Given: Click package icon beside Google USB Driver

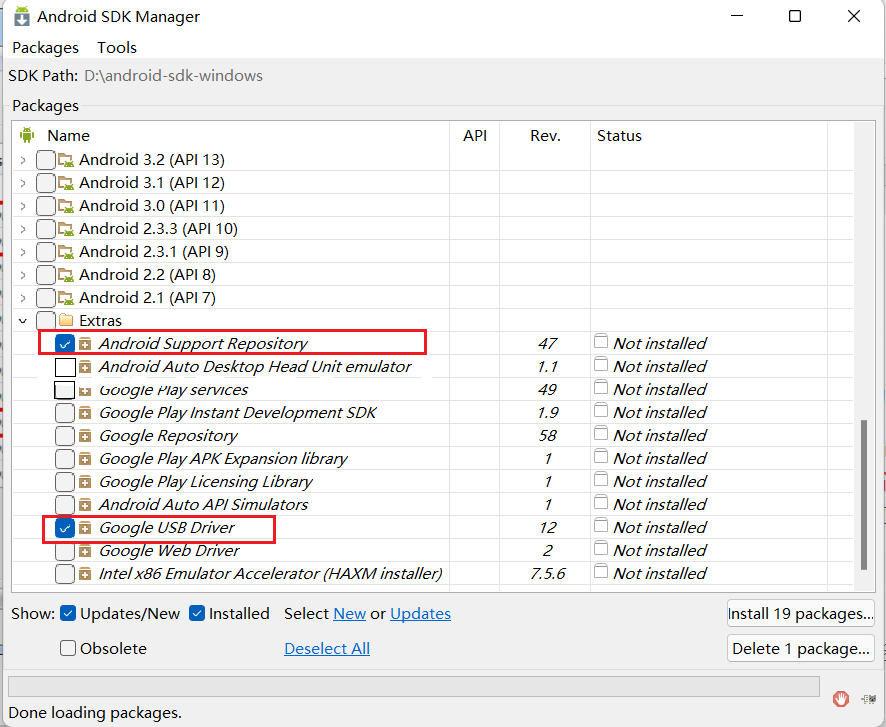Looking at the screenshot, I should [x=85, y=528].
